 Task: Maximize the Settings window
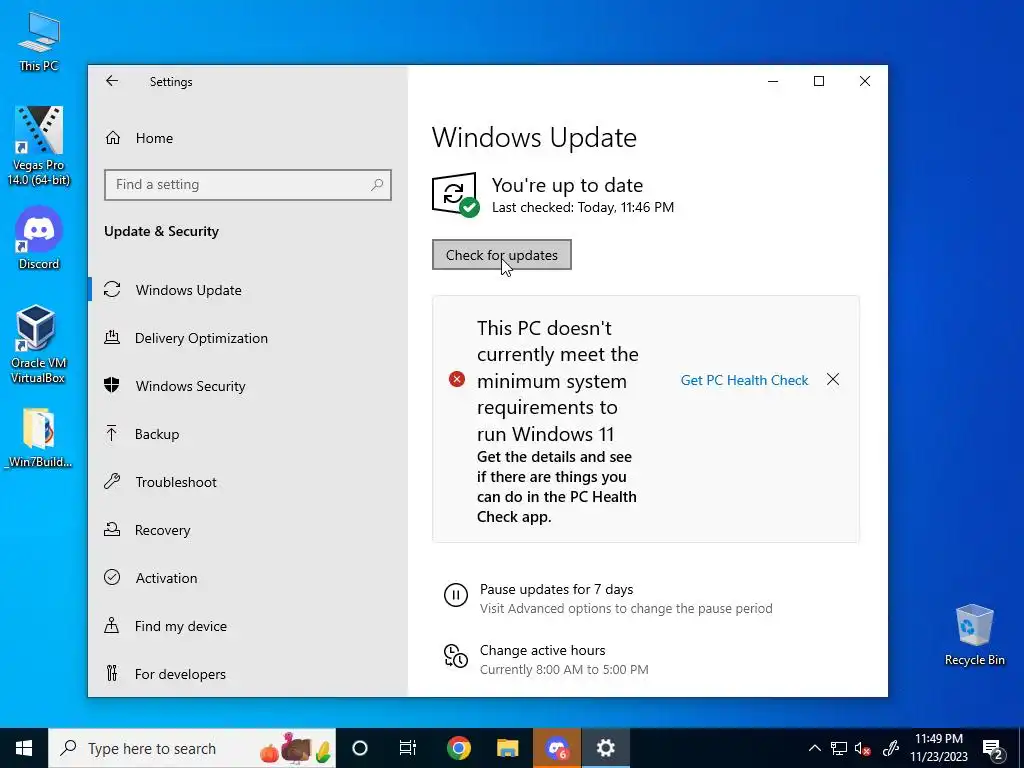point(819,81)
